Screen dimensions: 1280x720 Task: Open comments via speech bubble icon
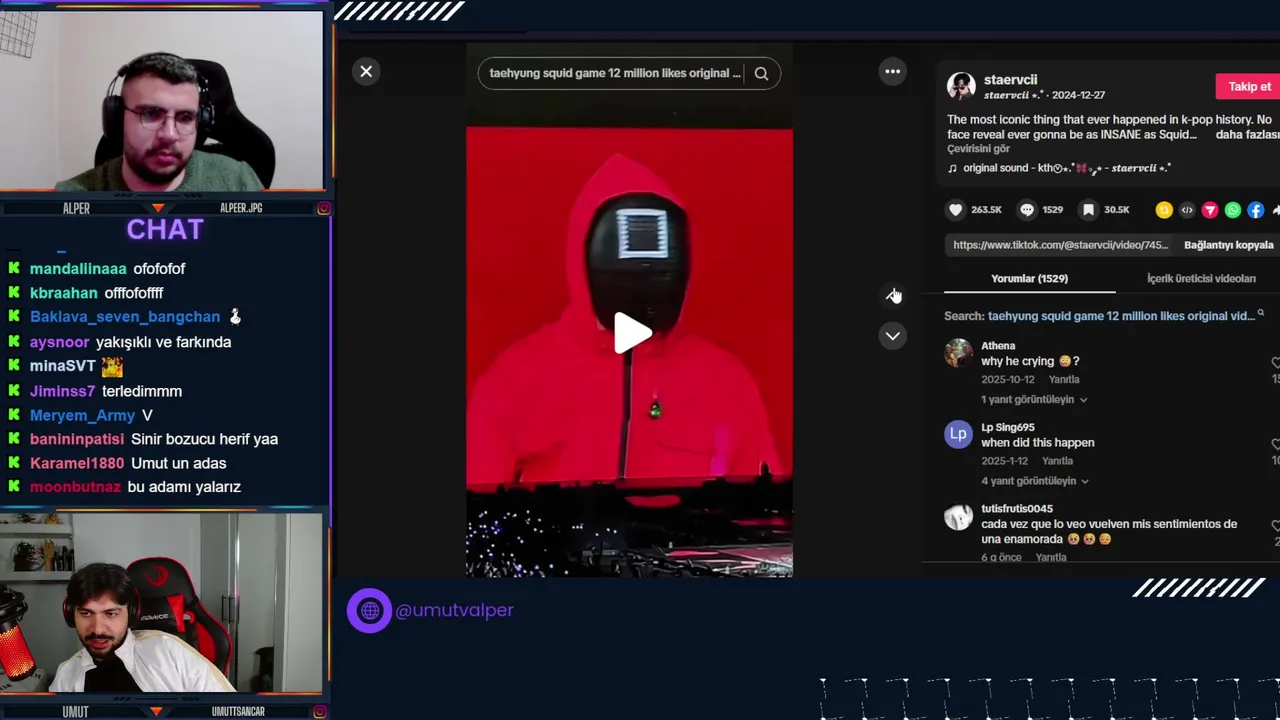(x=1027, y=209)
